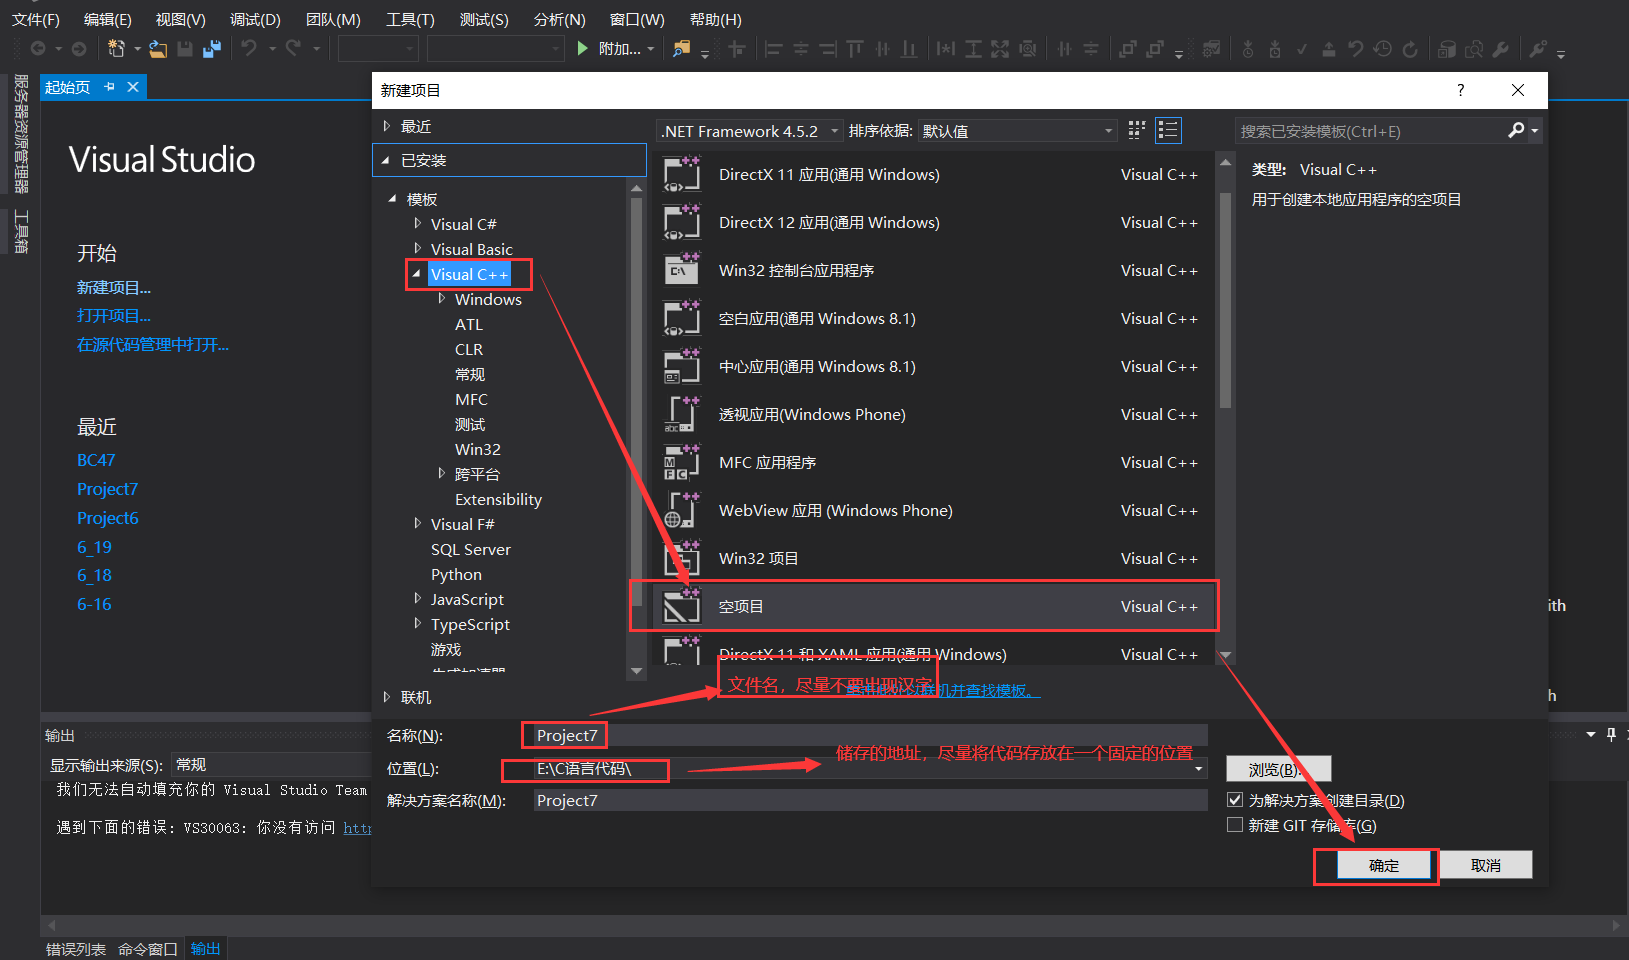Switch template view to medium icons list
The height and width of the screenshot is (960, 1629).
1168,130
